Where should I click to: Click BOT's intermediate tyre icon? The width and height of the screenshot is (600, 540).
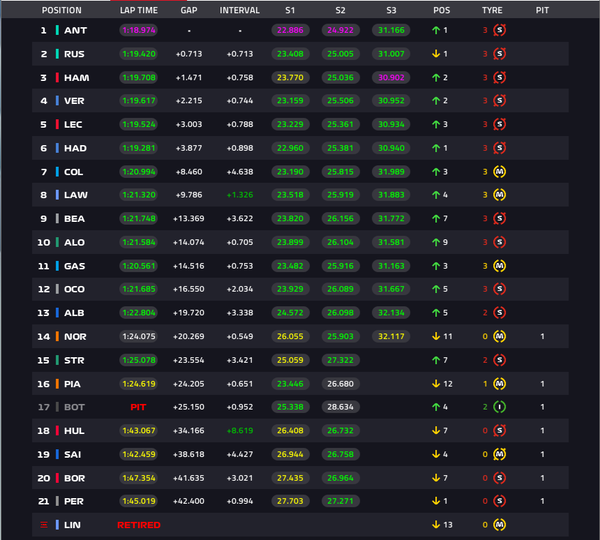499,407
